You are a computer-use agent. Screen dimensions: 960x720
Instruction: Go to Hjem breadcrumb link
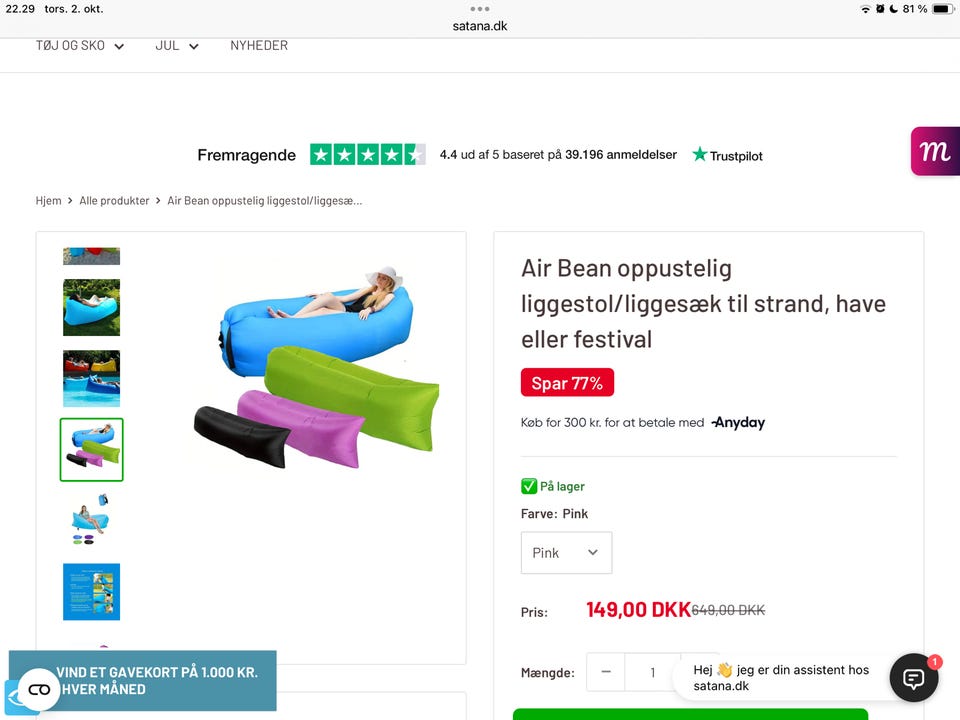(x=48, y=201)
